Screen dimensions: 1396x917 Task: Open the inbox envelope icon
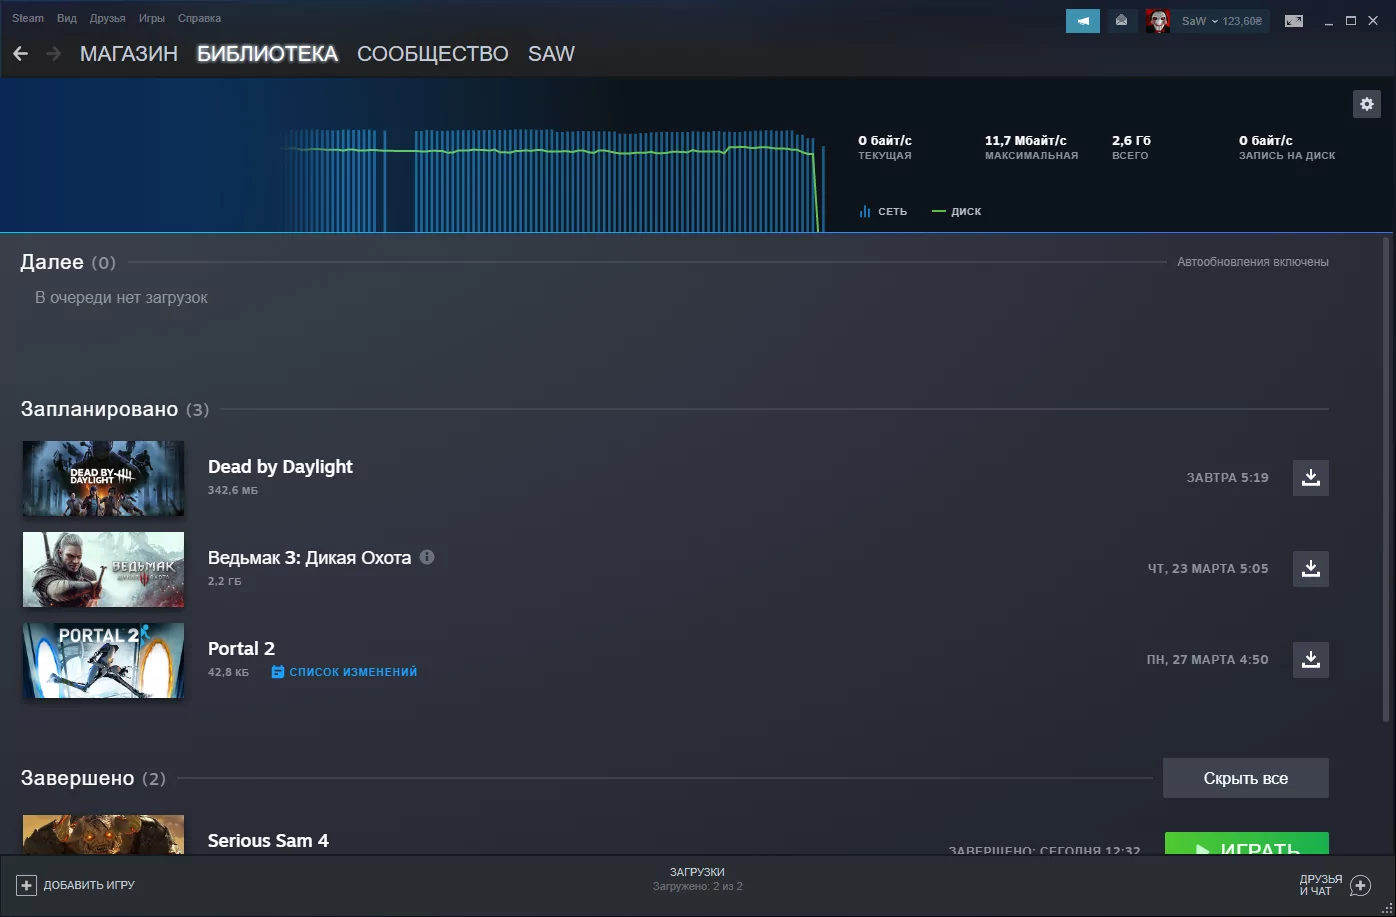point(1121,21)
